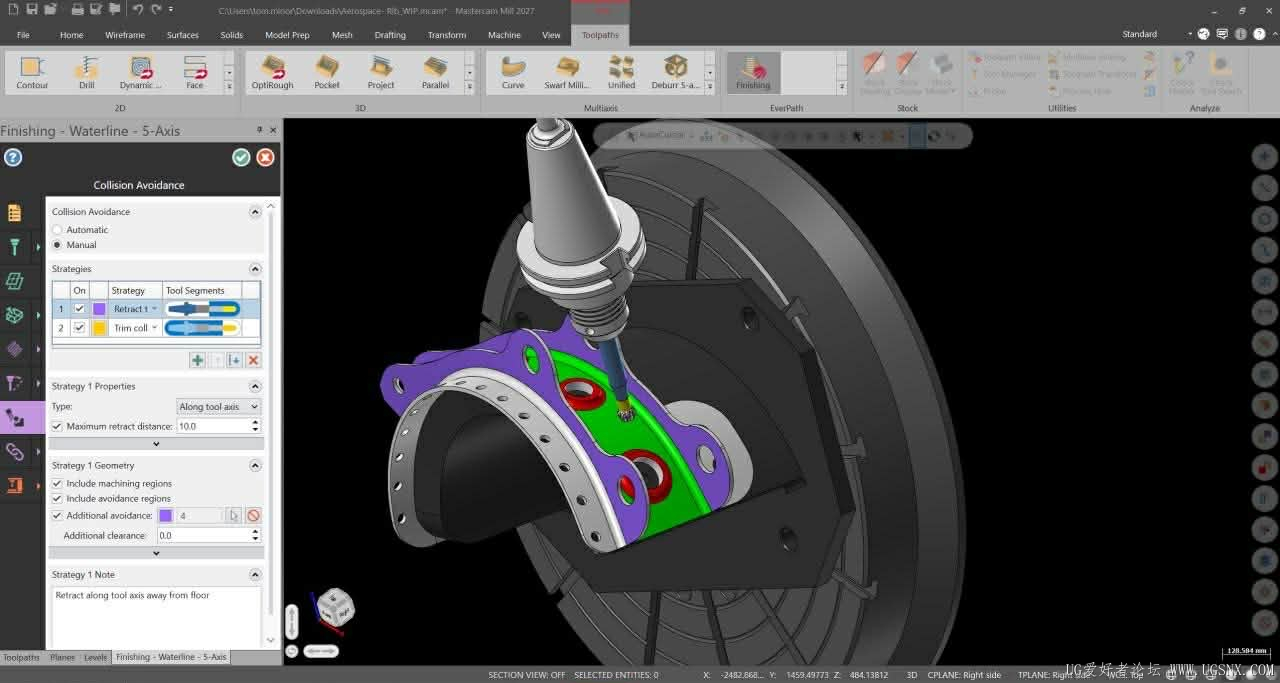
Task: Switch to the Wireframe ribbon tab
Action: 125,35
